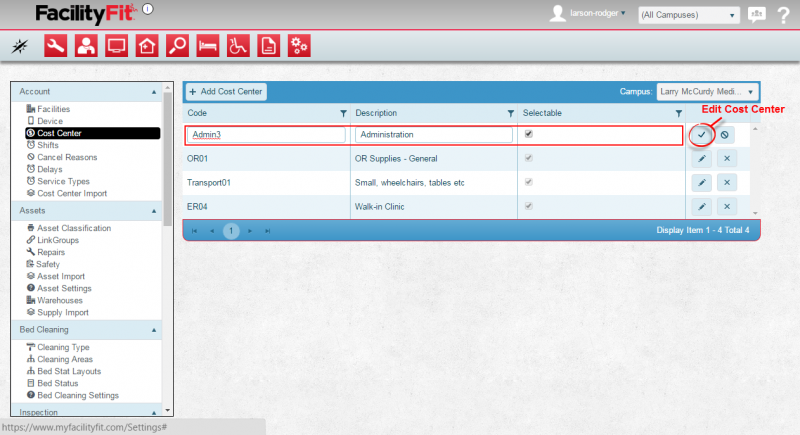Click the spark icon at toolbar start
The height and width of the screenshot is (435, 800).
[x=20, y=46]
